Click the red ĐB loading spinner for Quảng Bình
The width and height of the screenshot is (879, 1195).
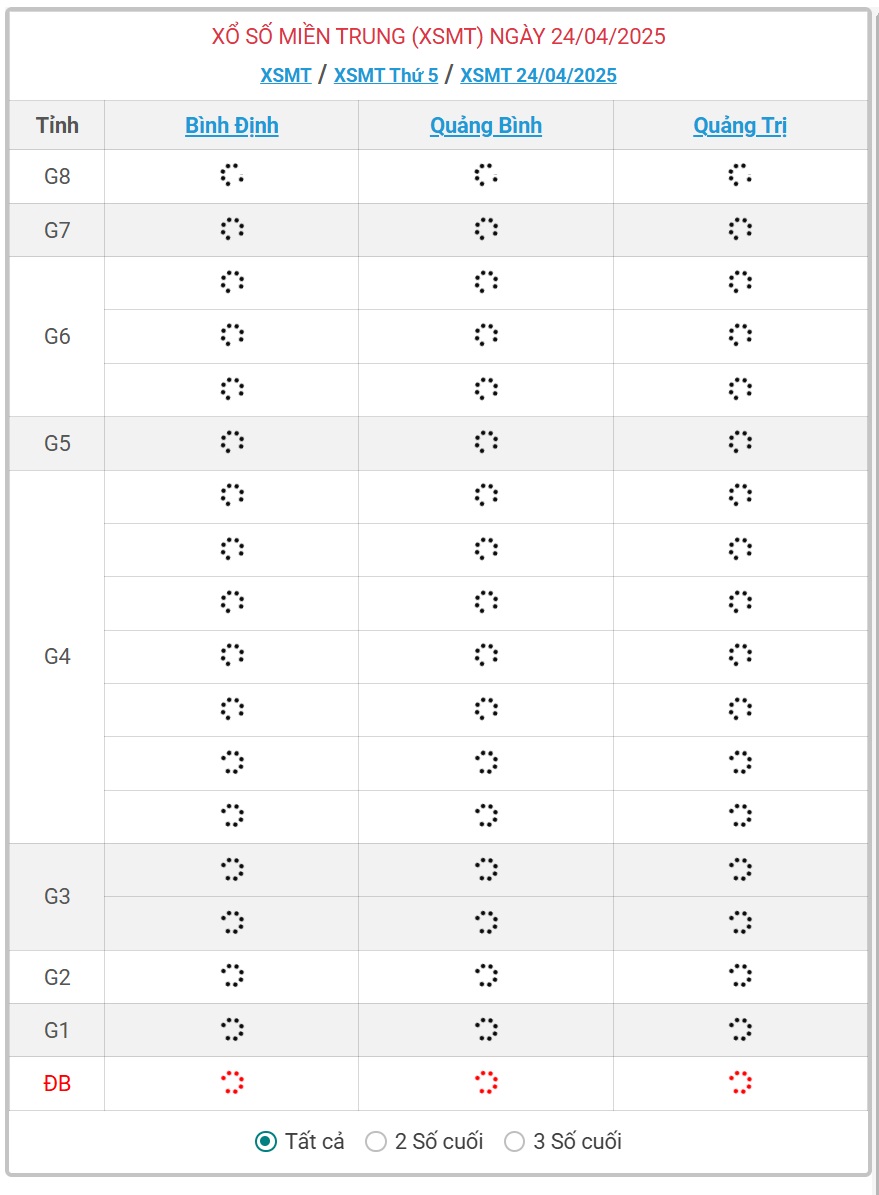click(486, 1082)
